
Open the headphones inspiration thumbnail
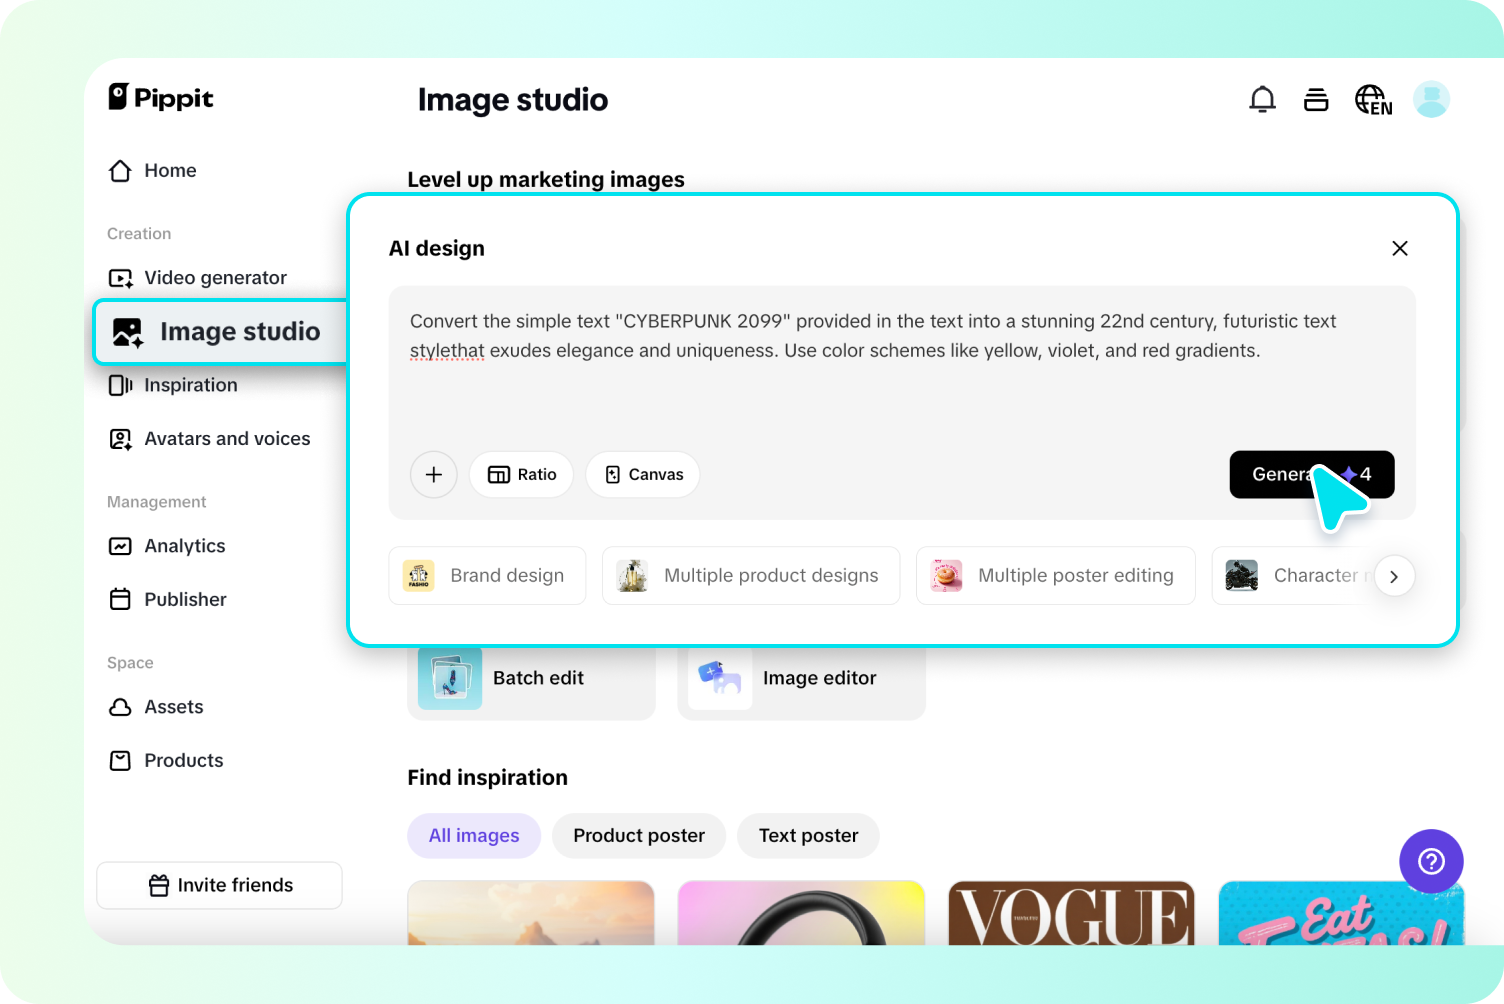coord(801,913)
